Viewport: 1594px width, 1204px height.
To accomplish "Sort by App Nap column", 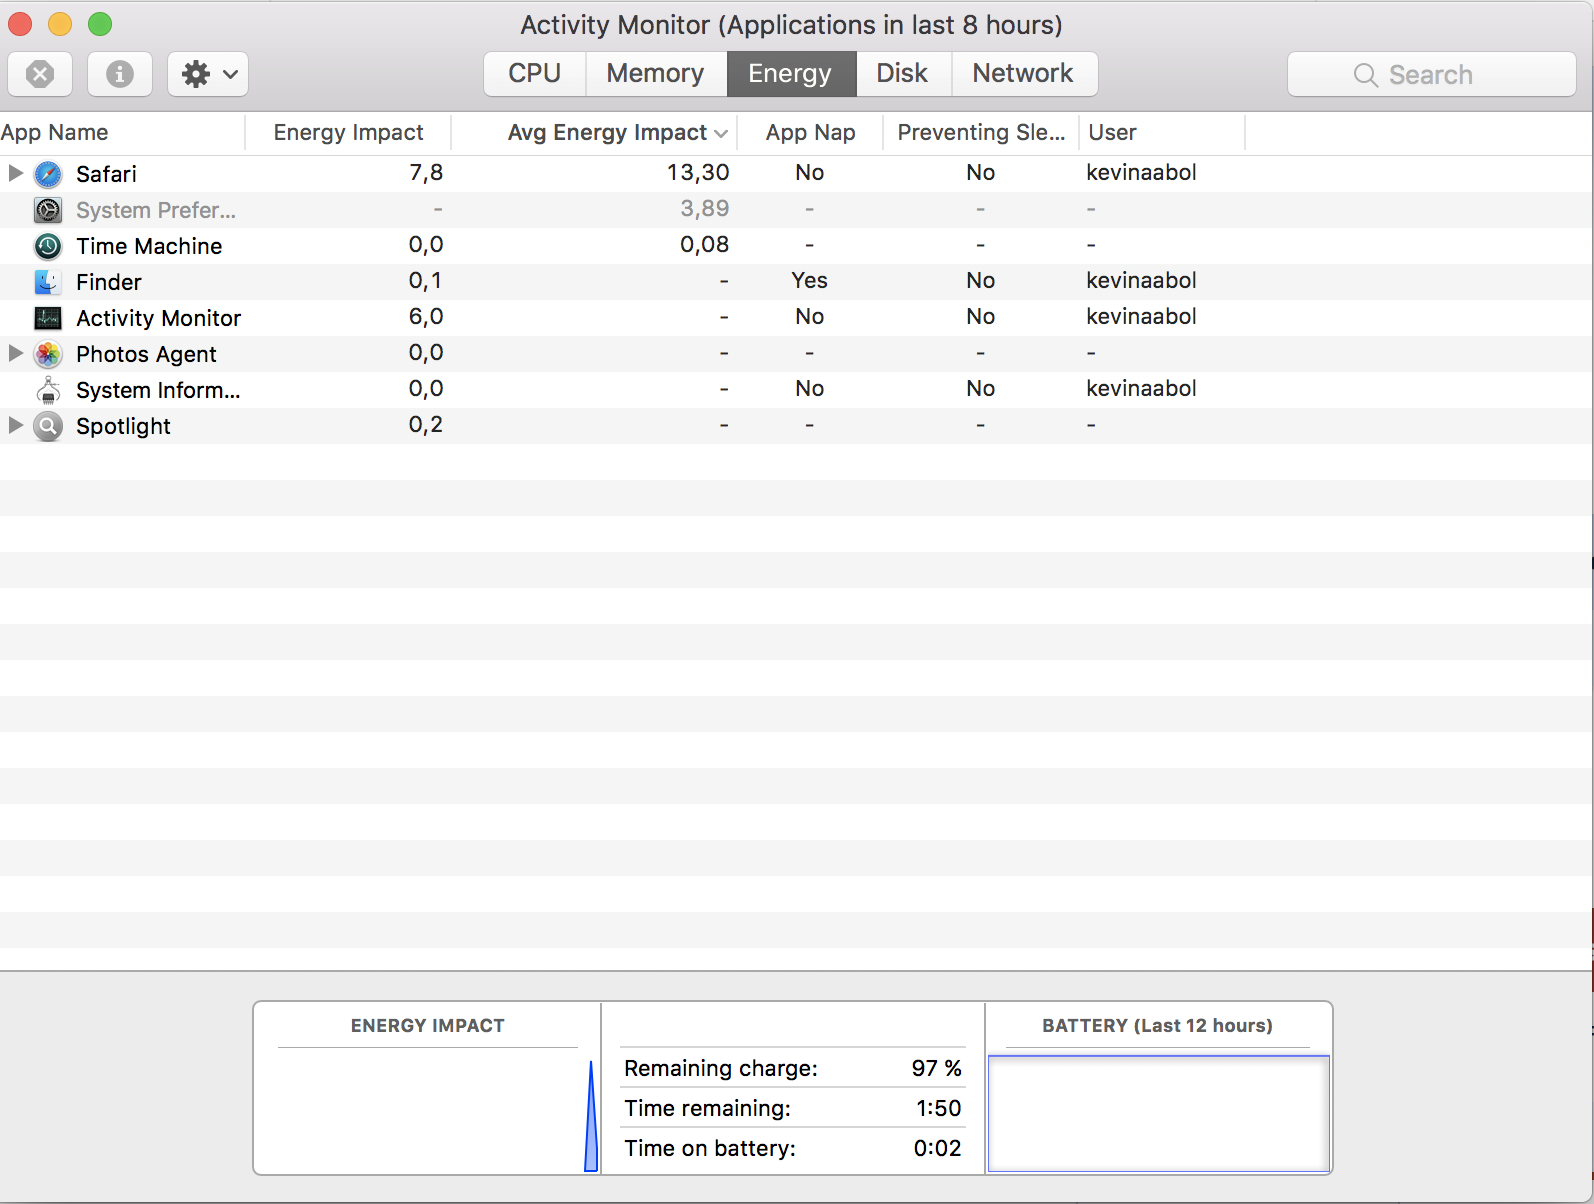I will click(x=810, y=133).
